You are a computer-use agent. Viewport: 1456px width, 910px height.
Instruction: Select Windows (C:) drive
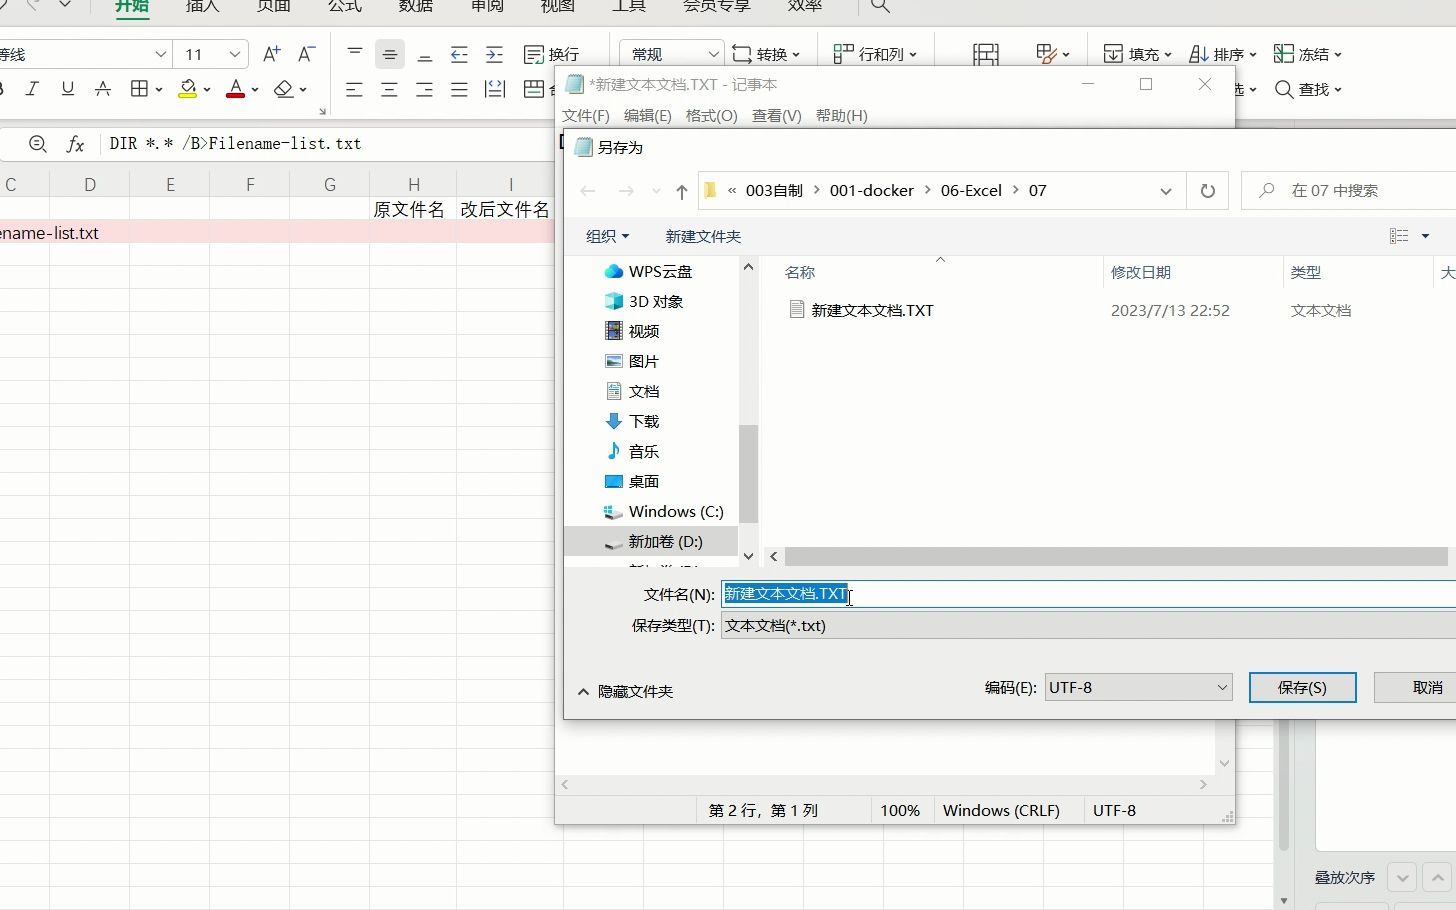664,512
